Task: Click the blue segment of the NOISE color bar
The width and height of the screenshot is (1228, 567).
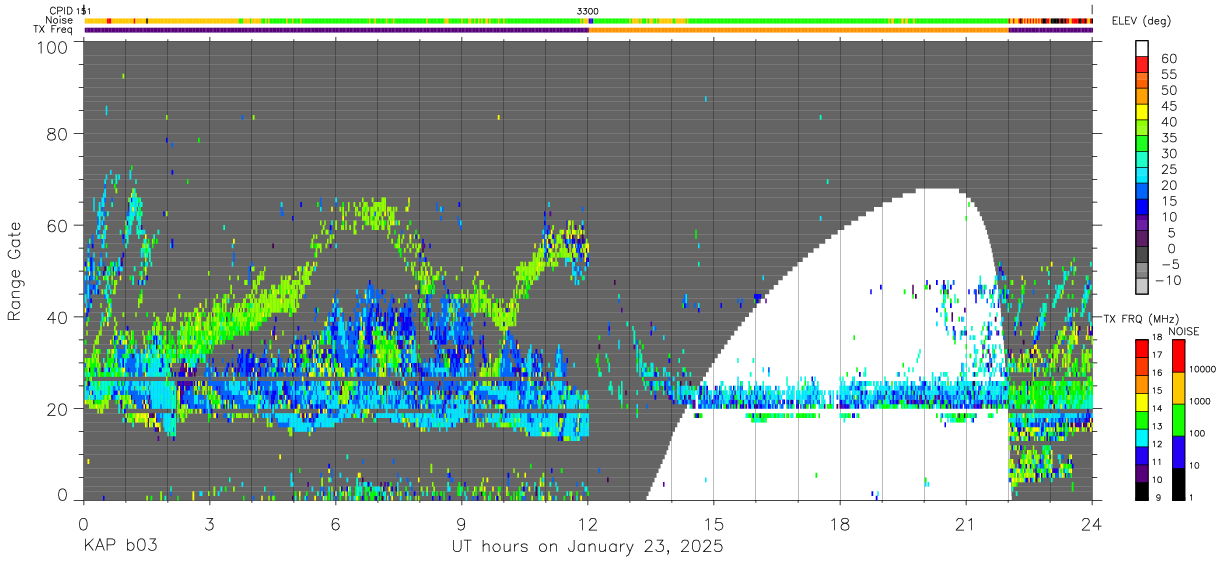Action: [x=1178, y=451]
